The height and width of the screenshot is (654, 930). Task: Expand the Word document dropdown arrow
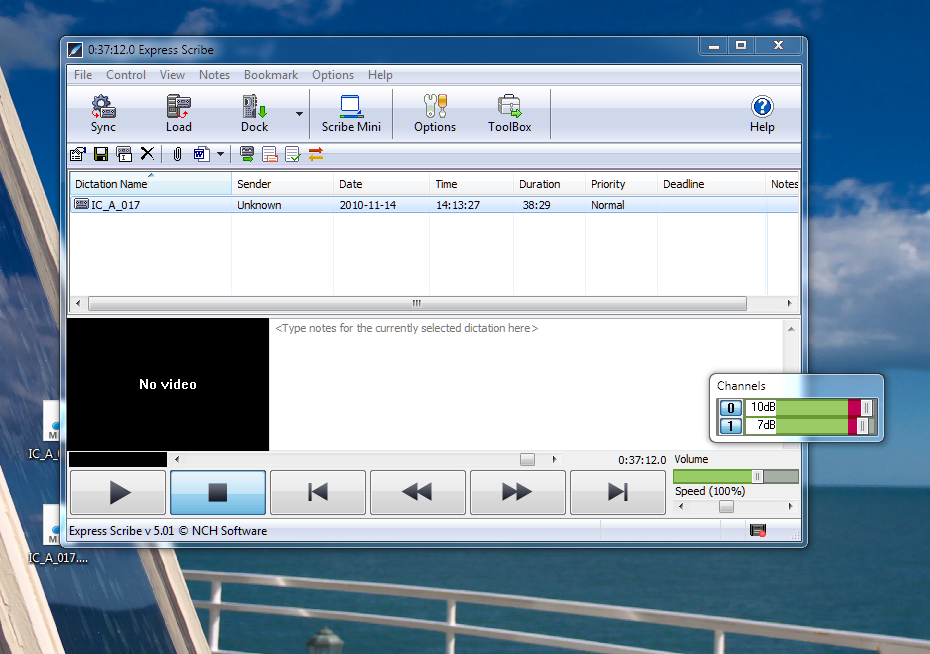point(220,155)
